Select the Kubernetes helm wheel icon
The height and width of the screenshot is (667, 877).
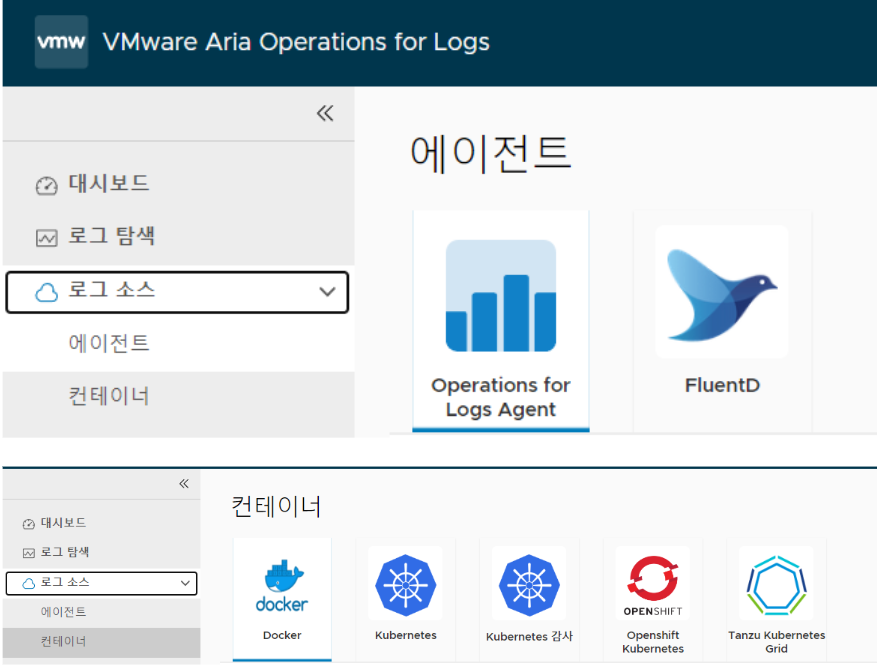(x=406, y=585)
